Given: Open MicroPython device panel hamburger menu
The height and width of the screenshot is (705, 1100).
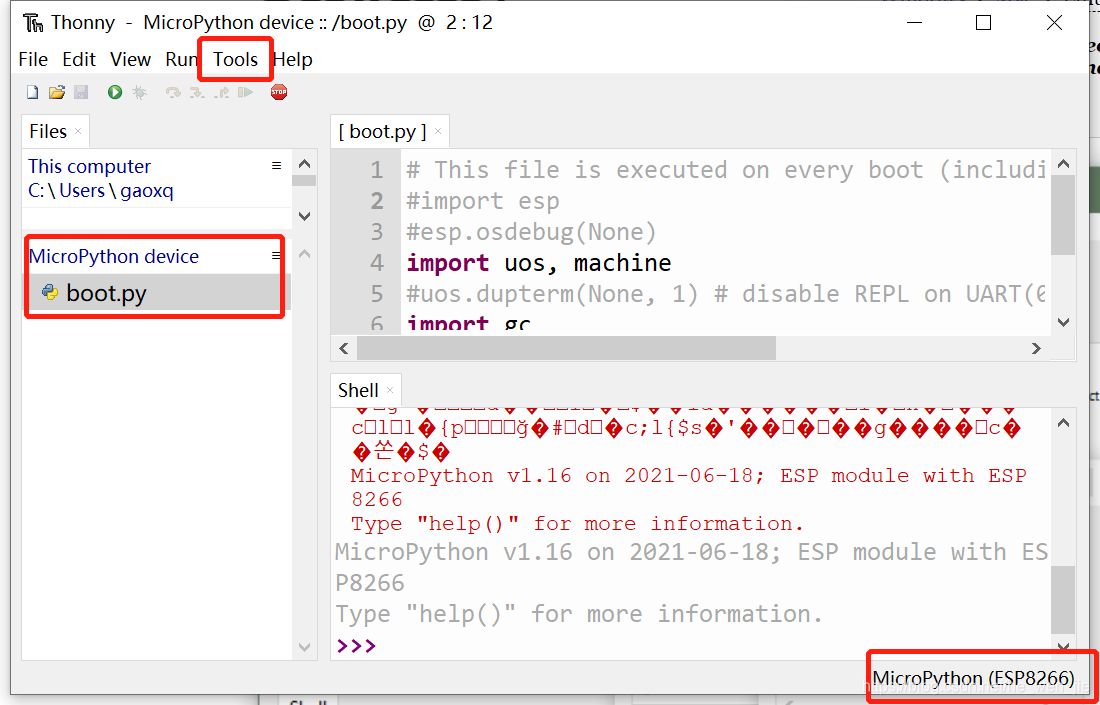Looking at the screenshot, I should (276, 256).
